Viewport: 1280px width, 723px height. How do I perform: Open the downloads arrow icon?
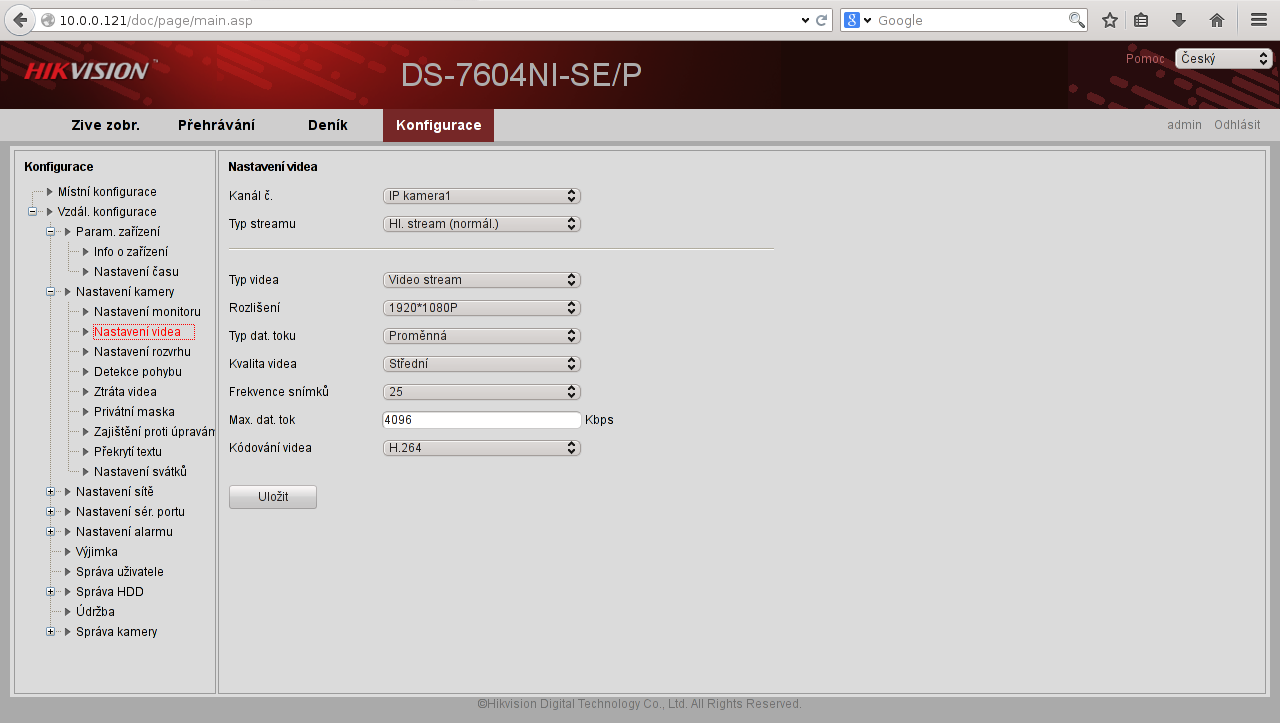click(x=1179, y=20)
